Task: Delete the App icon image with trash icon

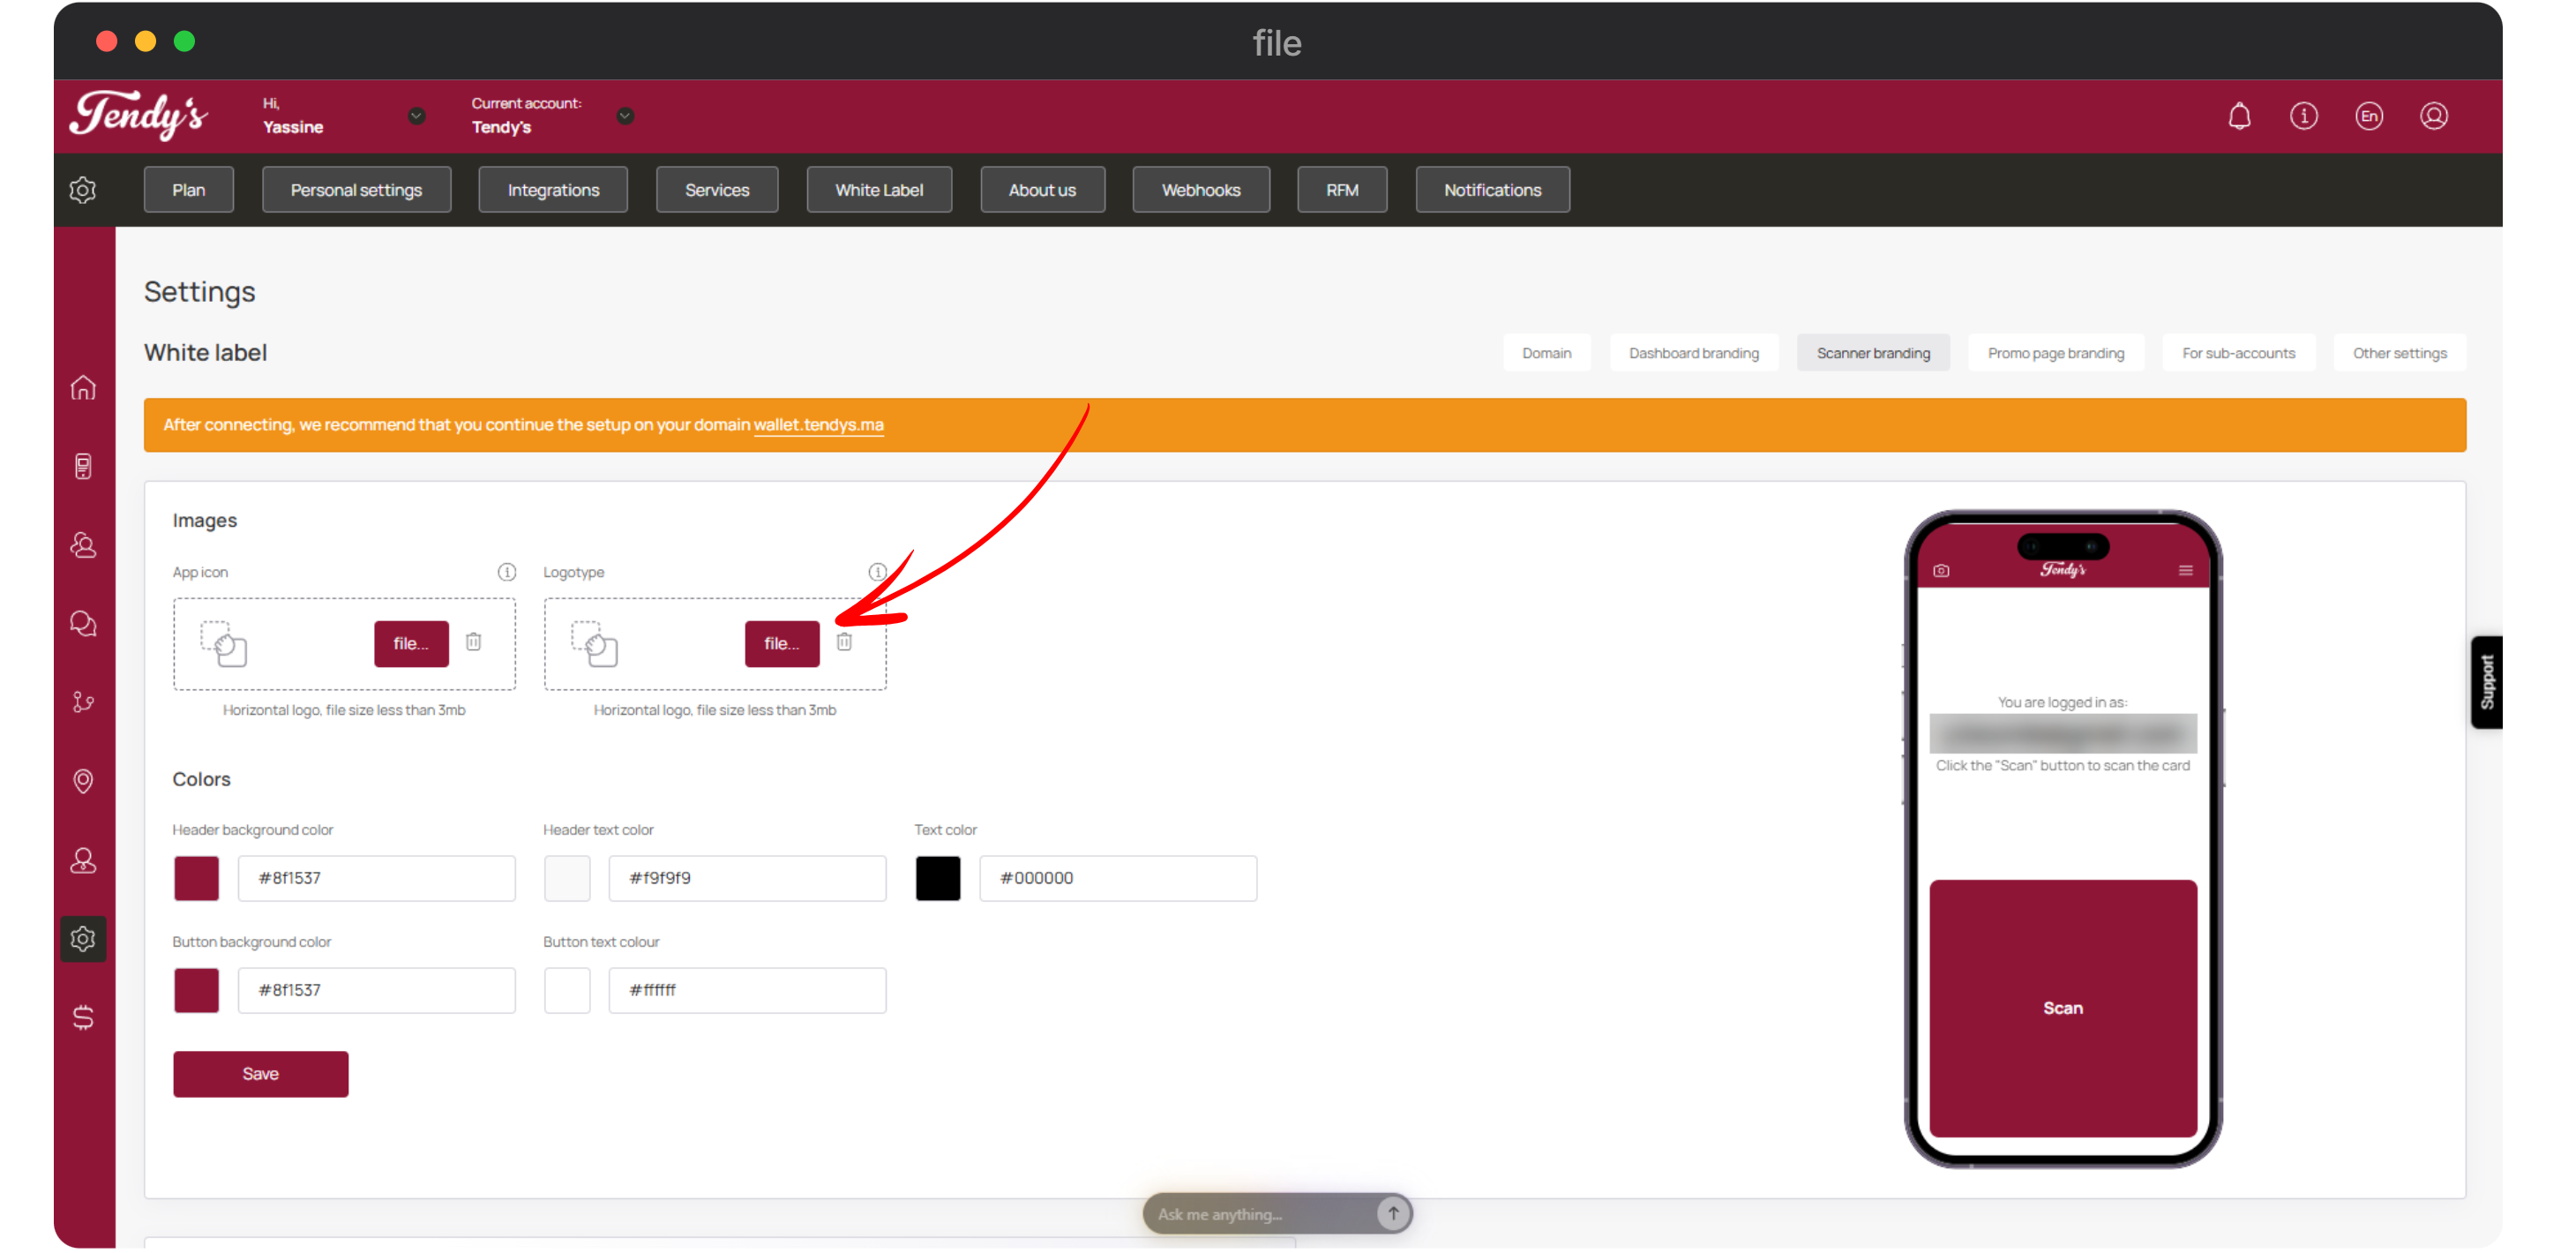Action: click(x=473, y=642)
